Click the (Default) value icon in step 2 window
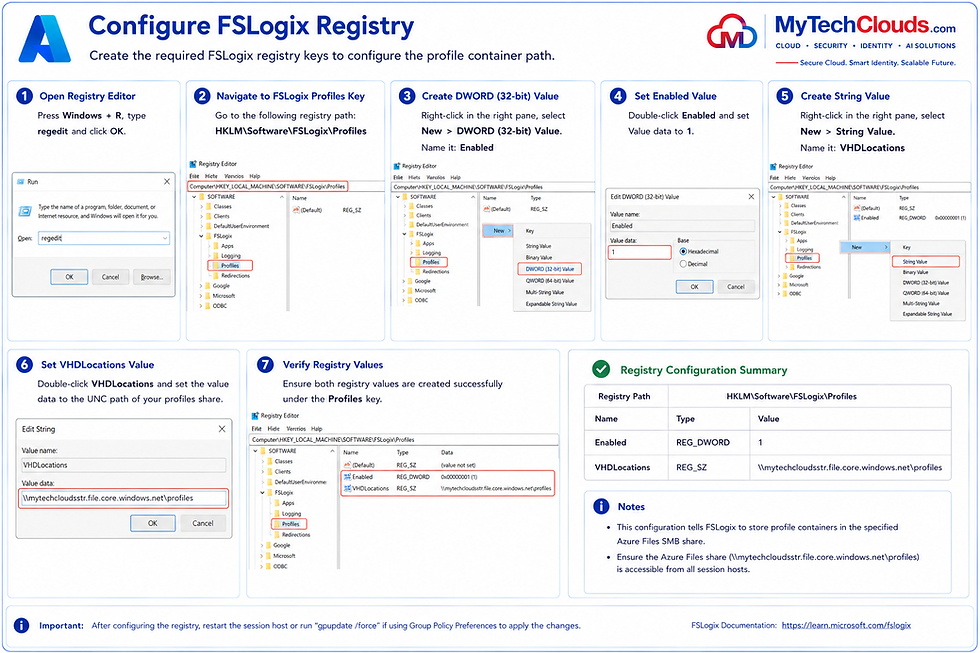Screen dimensions: 980x653 [x=296, y=210]
